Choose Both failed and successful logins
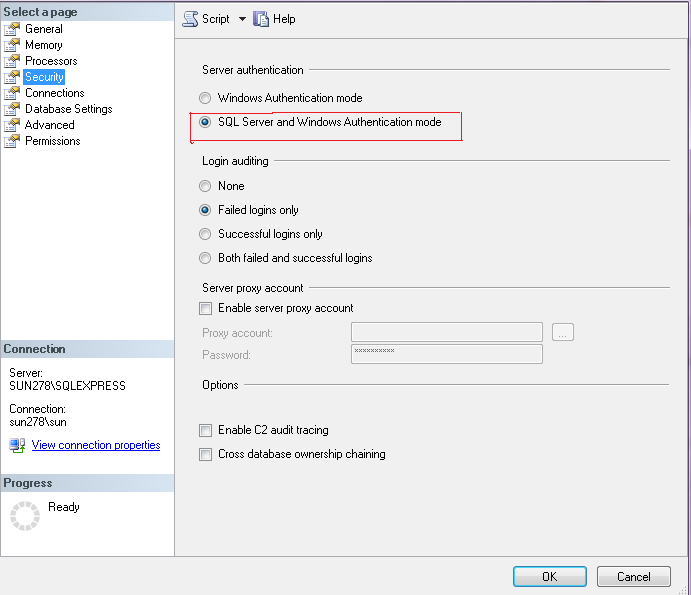 205,258
